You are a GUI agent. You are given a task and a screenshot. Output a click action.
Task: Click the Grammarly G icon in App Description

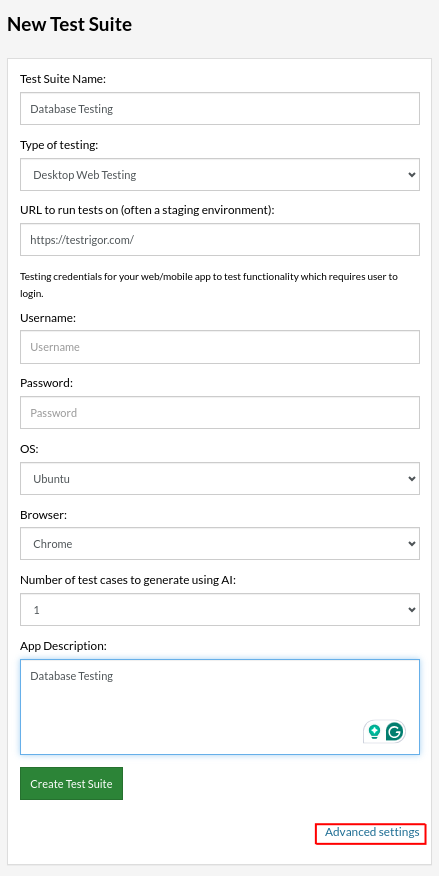point(395,731)
